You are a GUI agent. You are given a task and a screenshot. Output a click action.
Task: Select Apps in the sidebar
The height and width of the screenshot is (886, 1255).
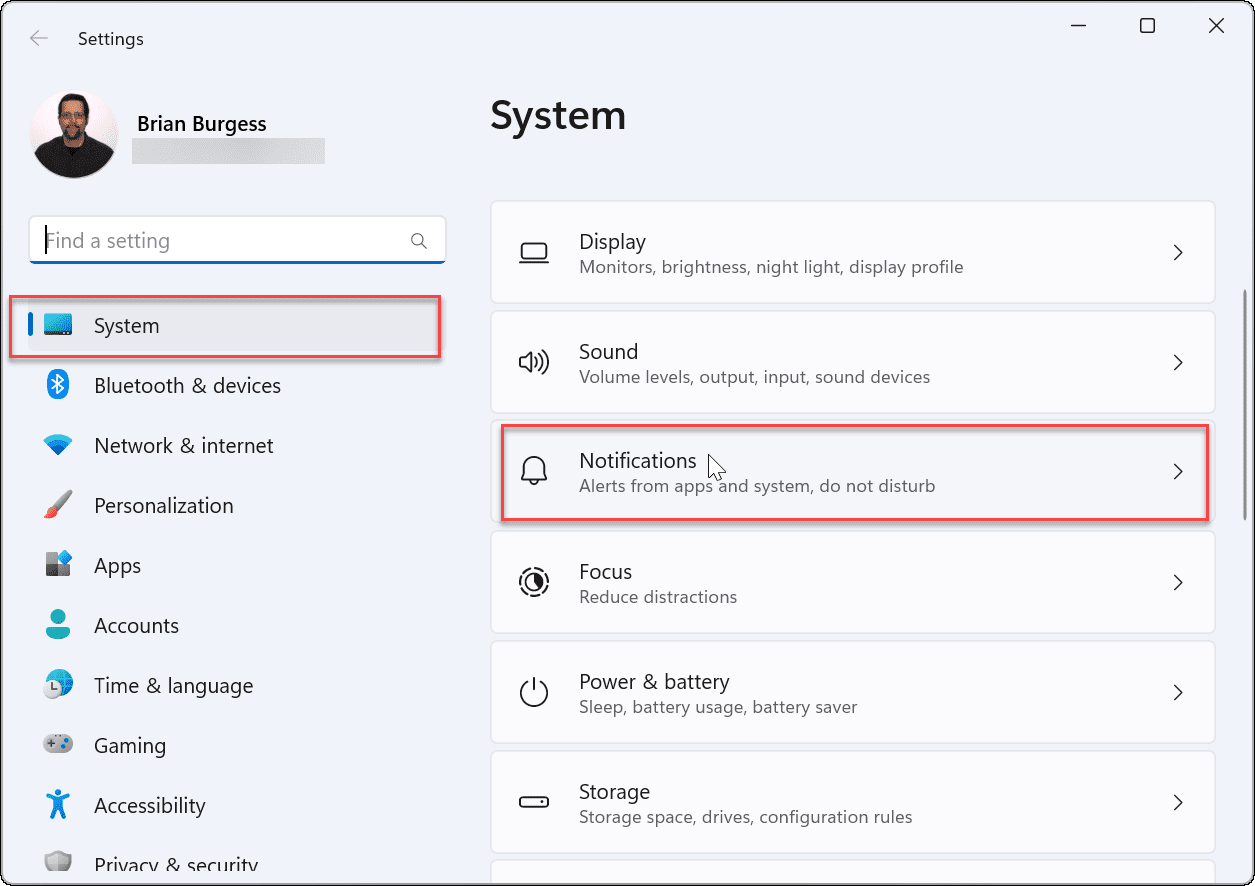point(117,565)
